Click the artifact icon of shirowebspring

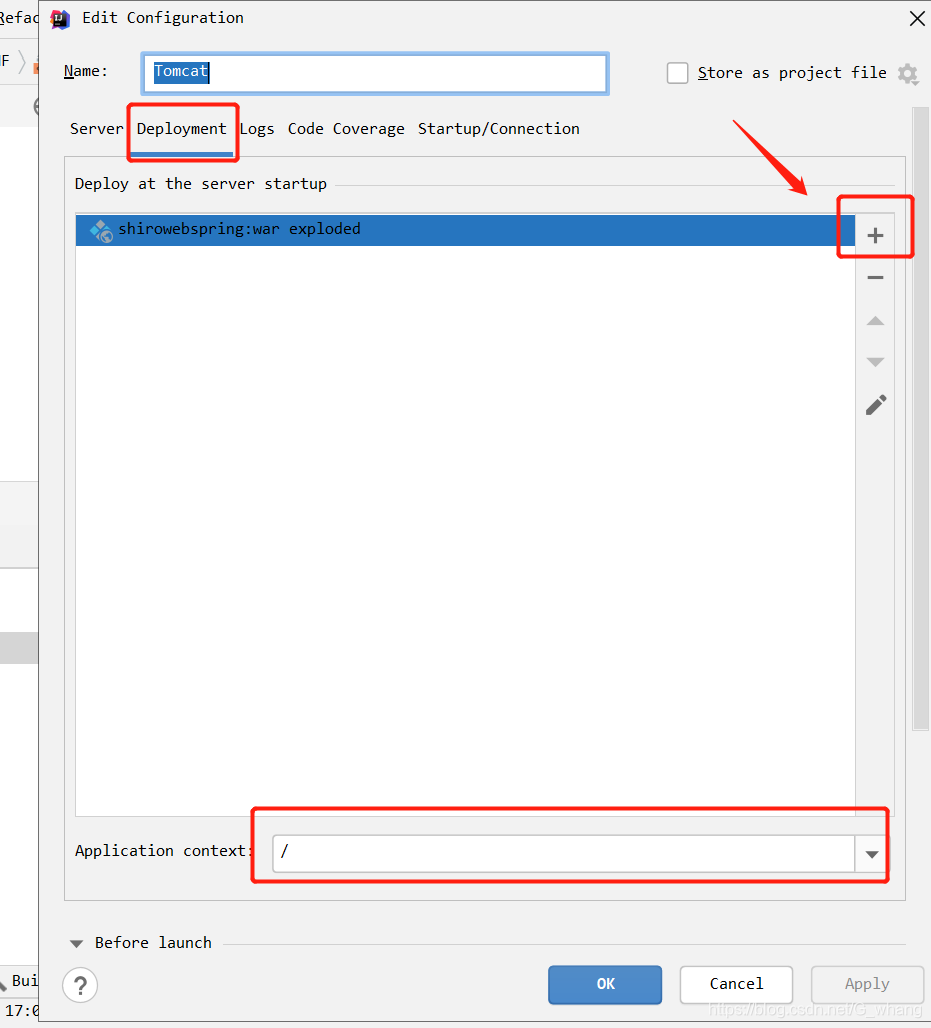pyautogui.click(x=101, y=230)
